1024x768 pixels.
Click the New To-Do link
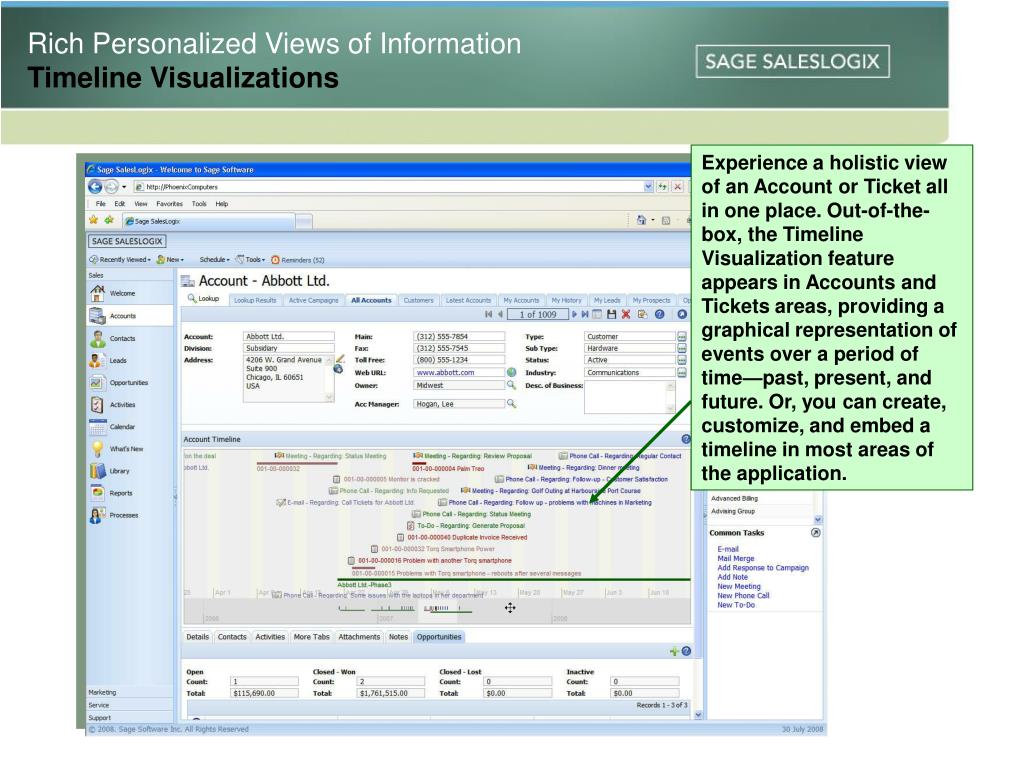tap(735, 605)
